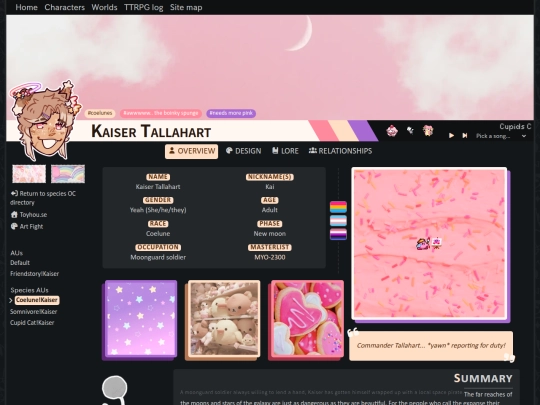540x405 pixels.
Task: Switch to the Overview tab
Action: (191, 151)
